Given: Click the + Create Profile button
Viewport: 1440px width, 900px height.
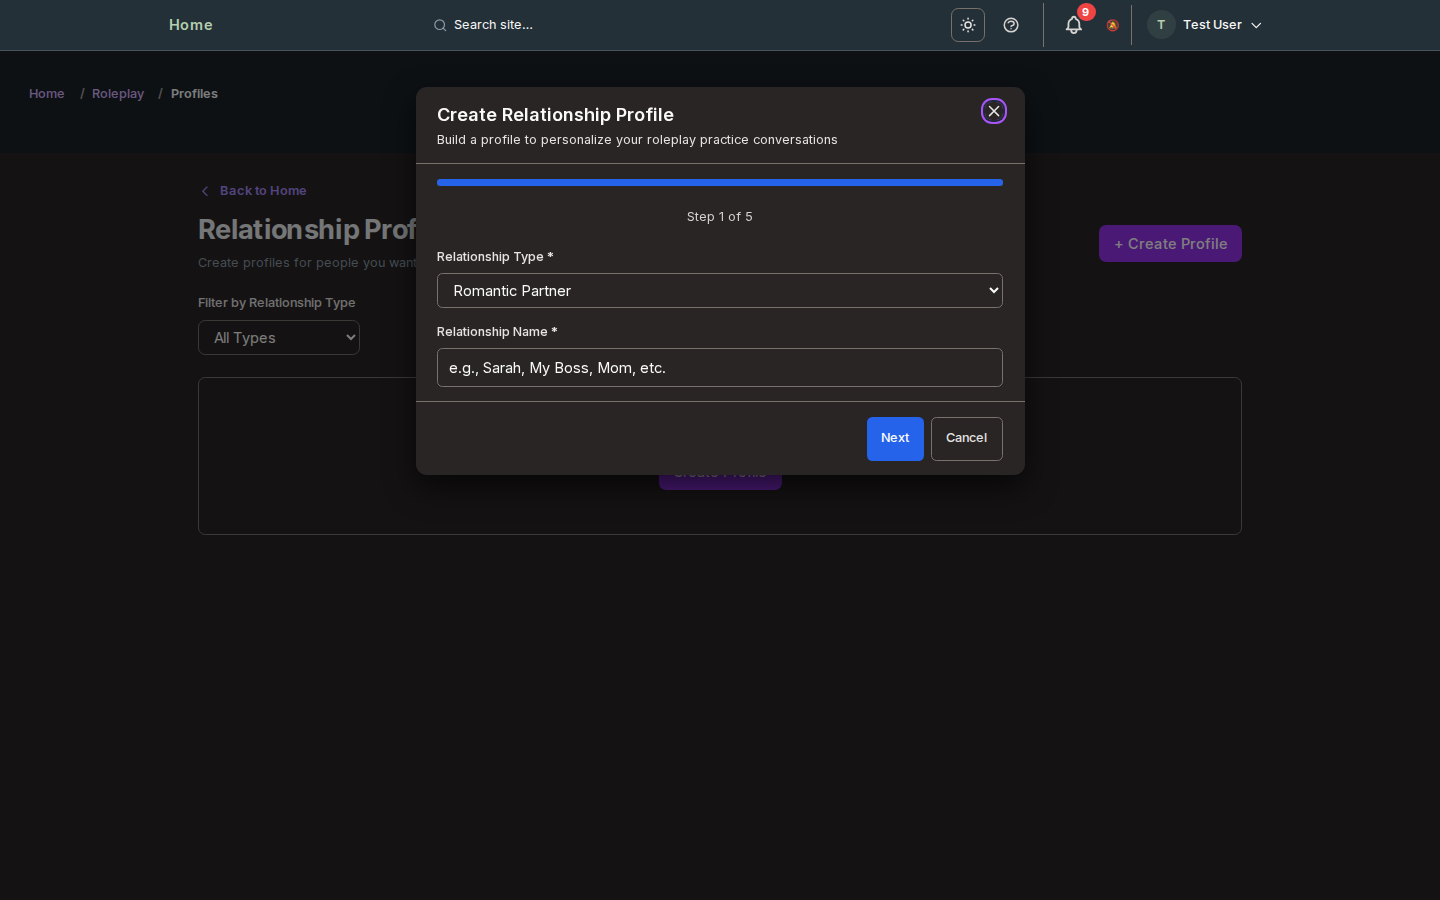Looking at the screenshot, I should pyautogui.click(x=1169, y=244).
